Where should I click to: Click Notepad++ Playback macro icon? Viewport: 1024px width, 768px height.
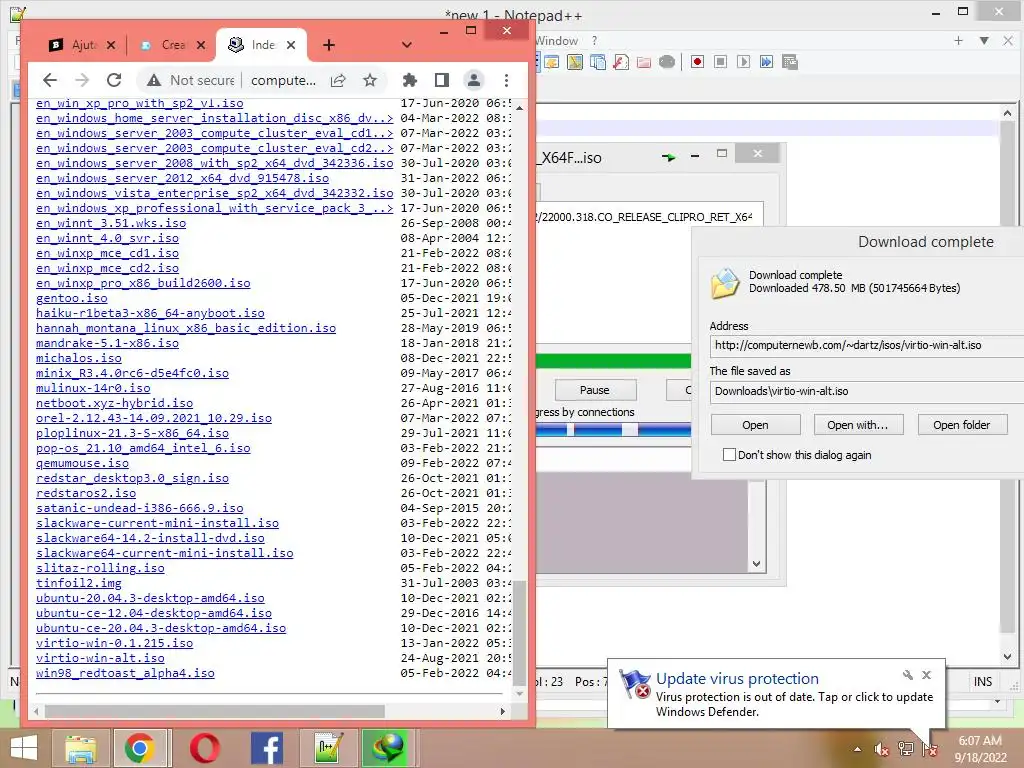tap(743, 62)
